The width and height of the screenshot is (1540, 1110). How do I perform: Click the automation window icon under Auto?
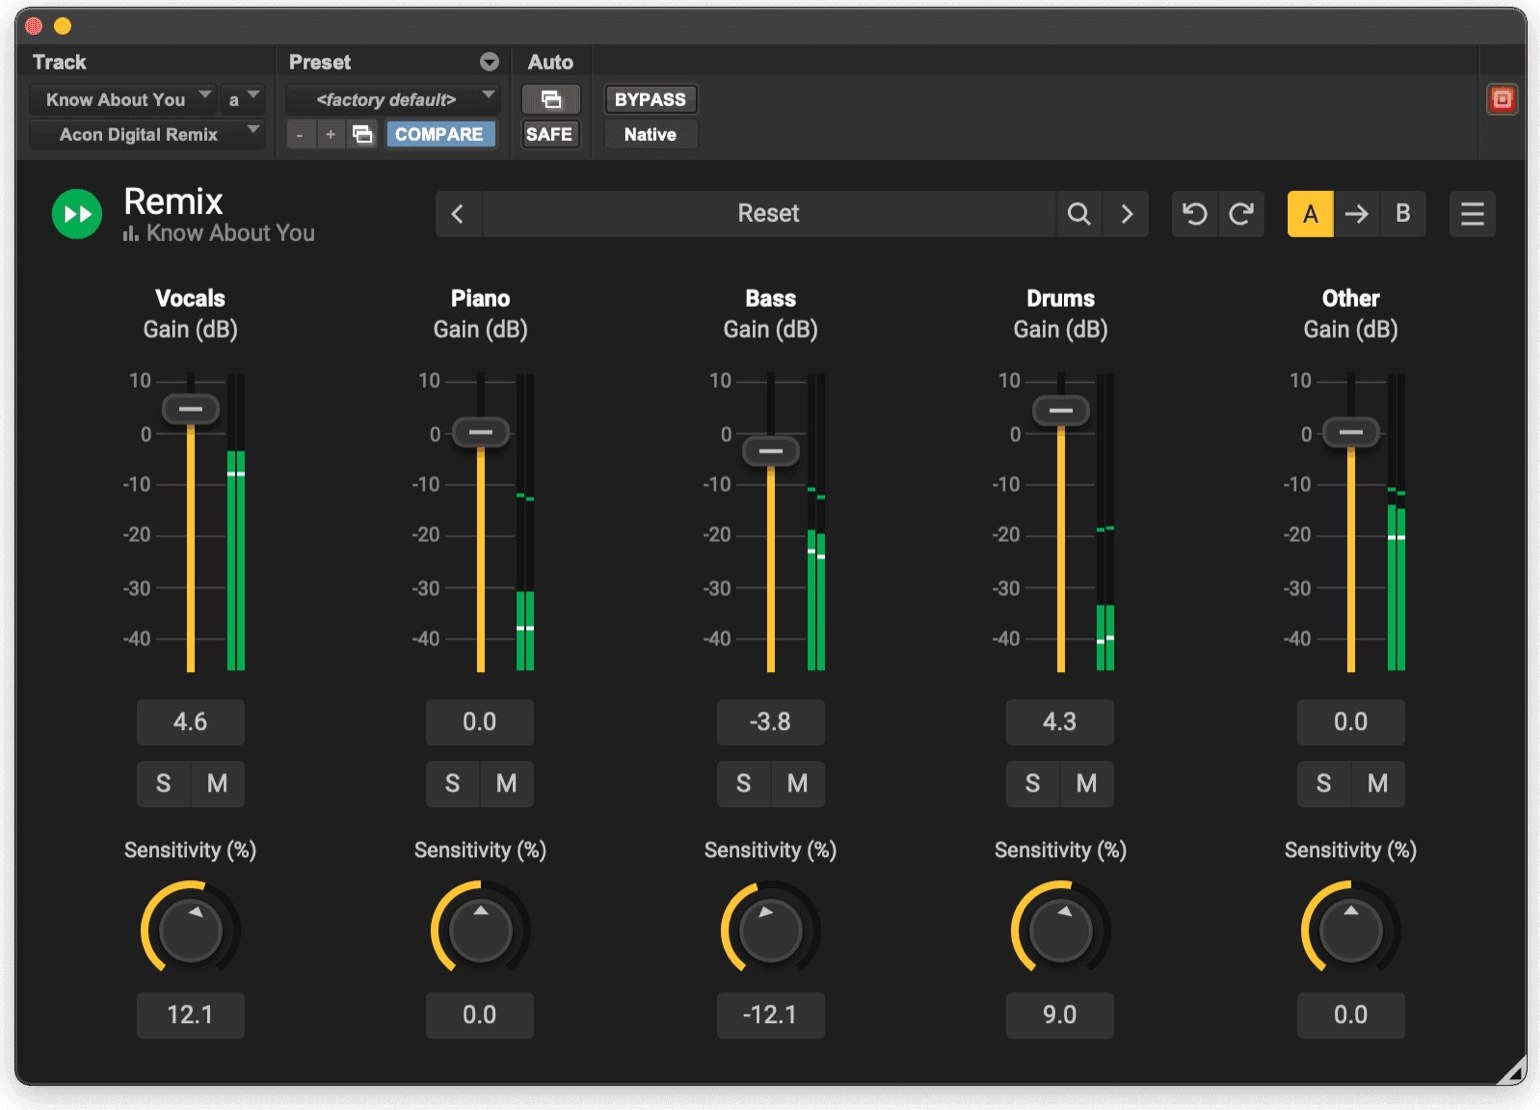coord(551,99)
